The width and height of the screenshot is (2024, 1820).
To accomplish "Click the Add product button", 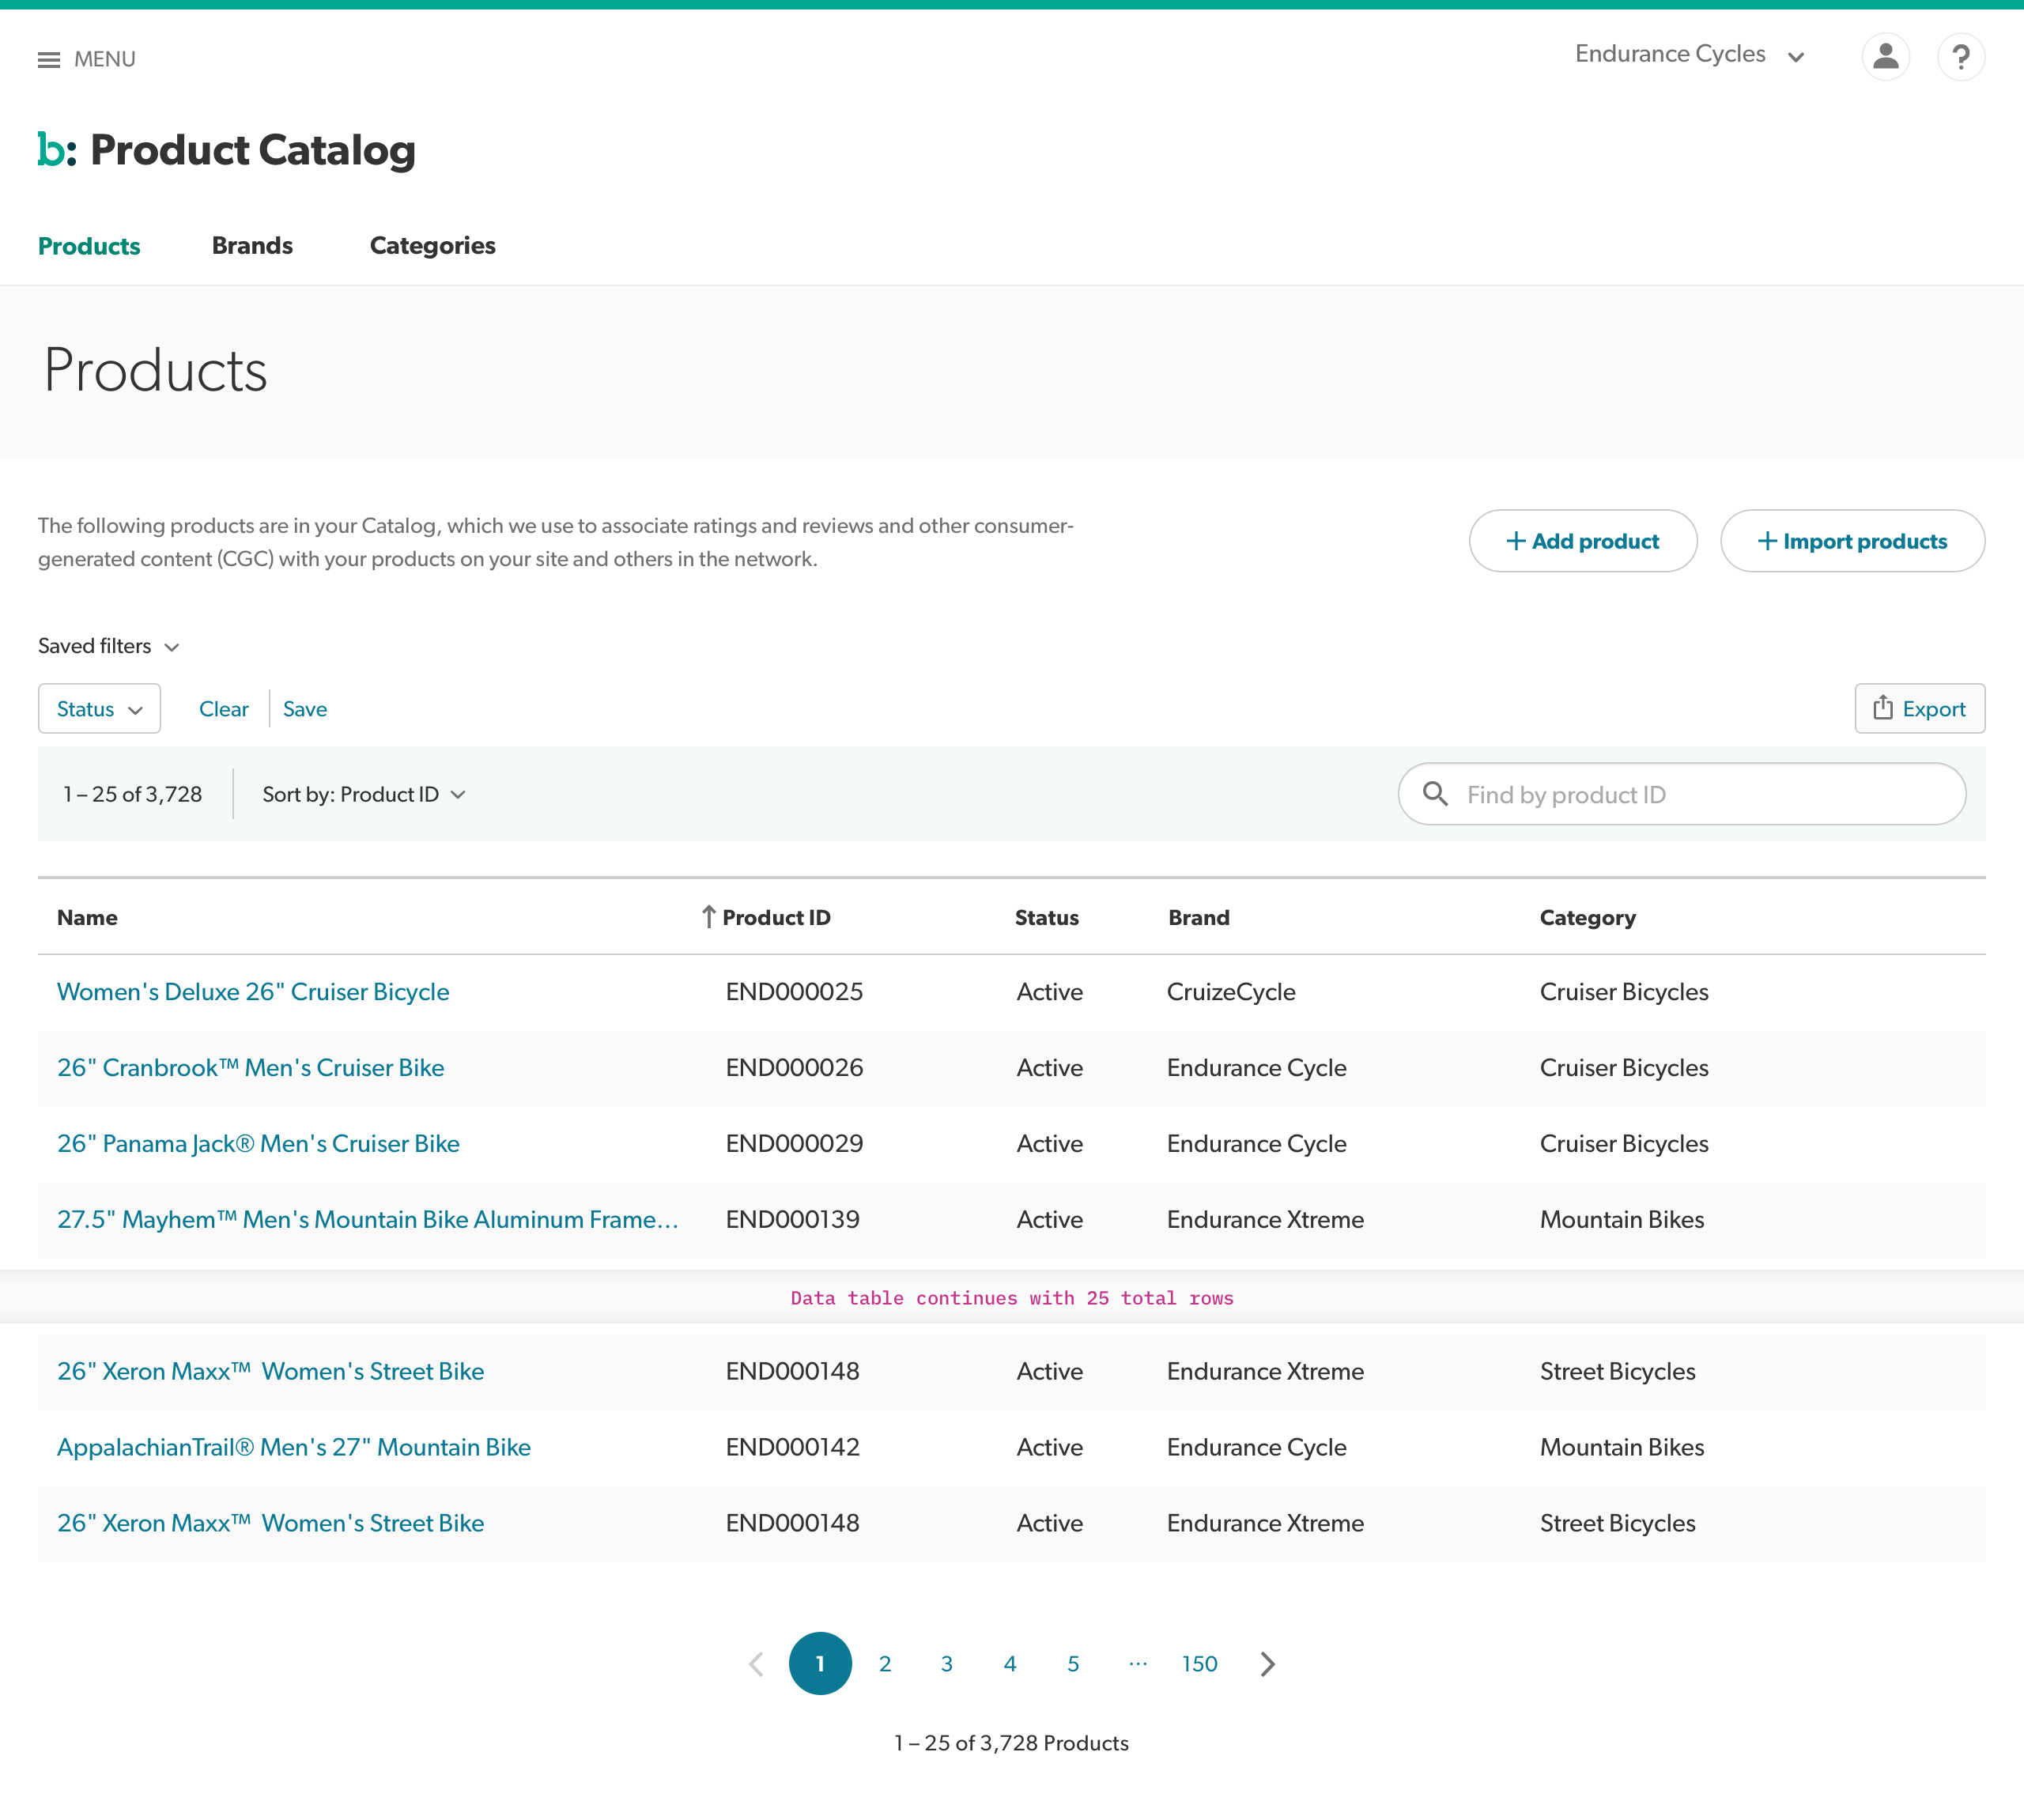I will coord(1582,541).
